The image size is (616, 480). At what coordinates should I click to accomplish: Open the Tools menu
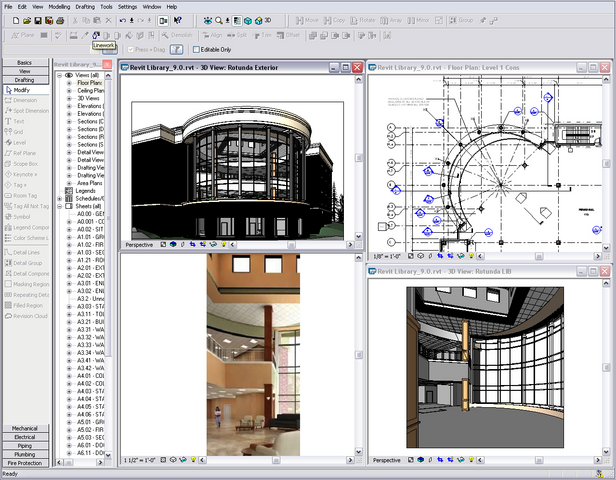pos(106,7)
